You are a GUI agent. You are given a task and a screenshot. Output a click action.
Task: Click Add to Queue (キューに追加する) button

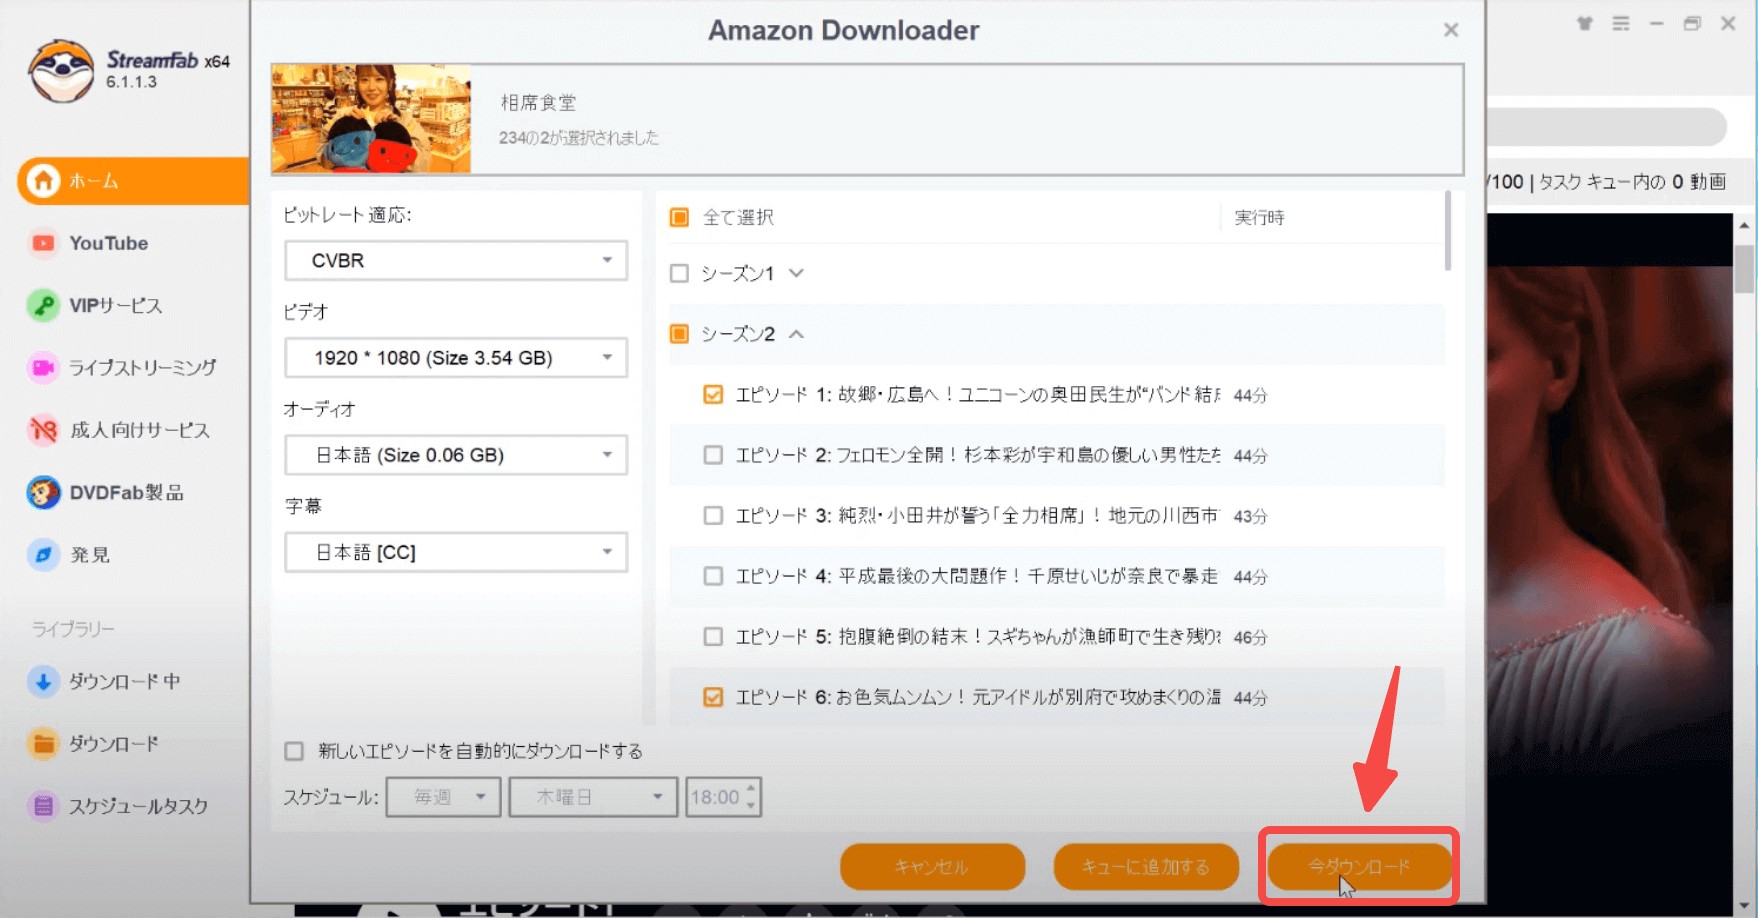coord(1146,866)
